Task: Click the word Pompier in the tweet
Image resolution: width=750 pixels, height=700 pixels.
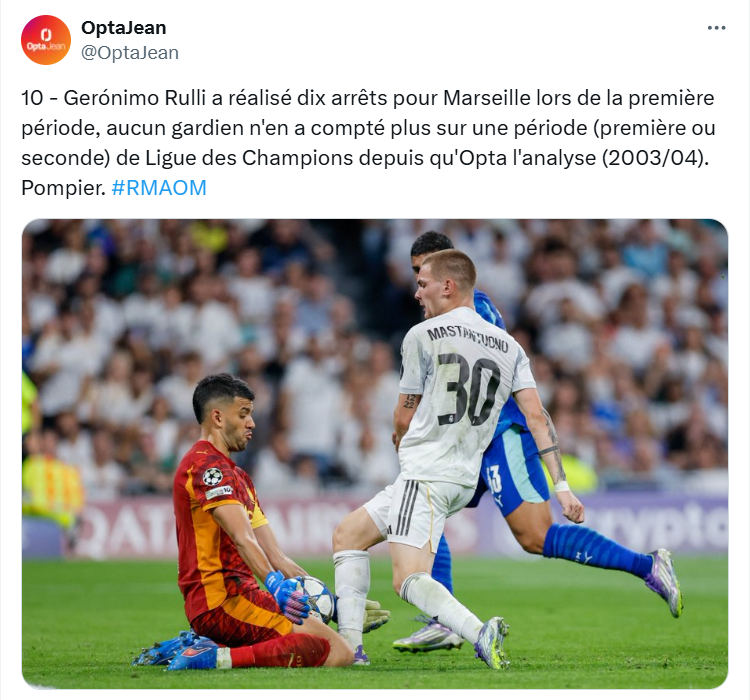Action: coord(63,188)
